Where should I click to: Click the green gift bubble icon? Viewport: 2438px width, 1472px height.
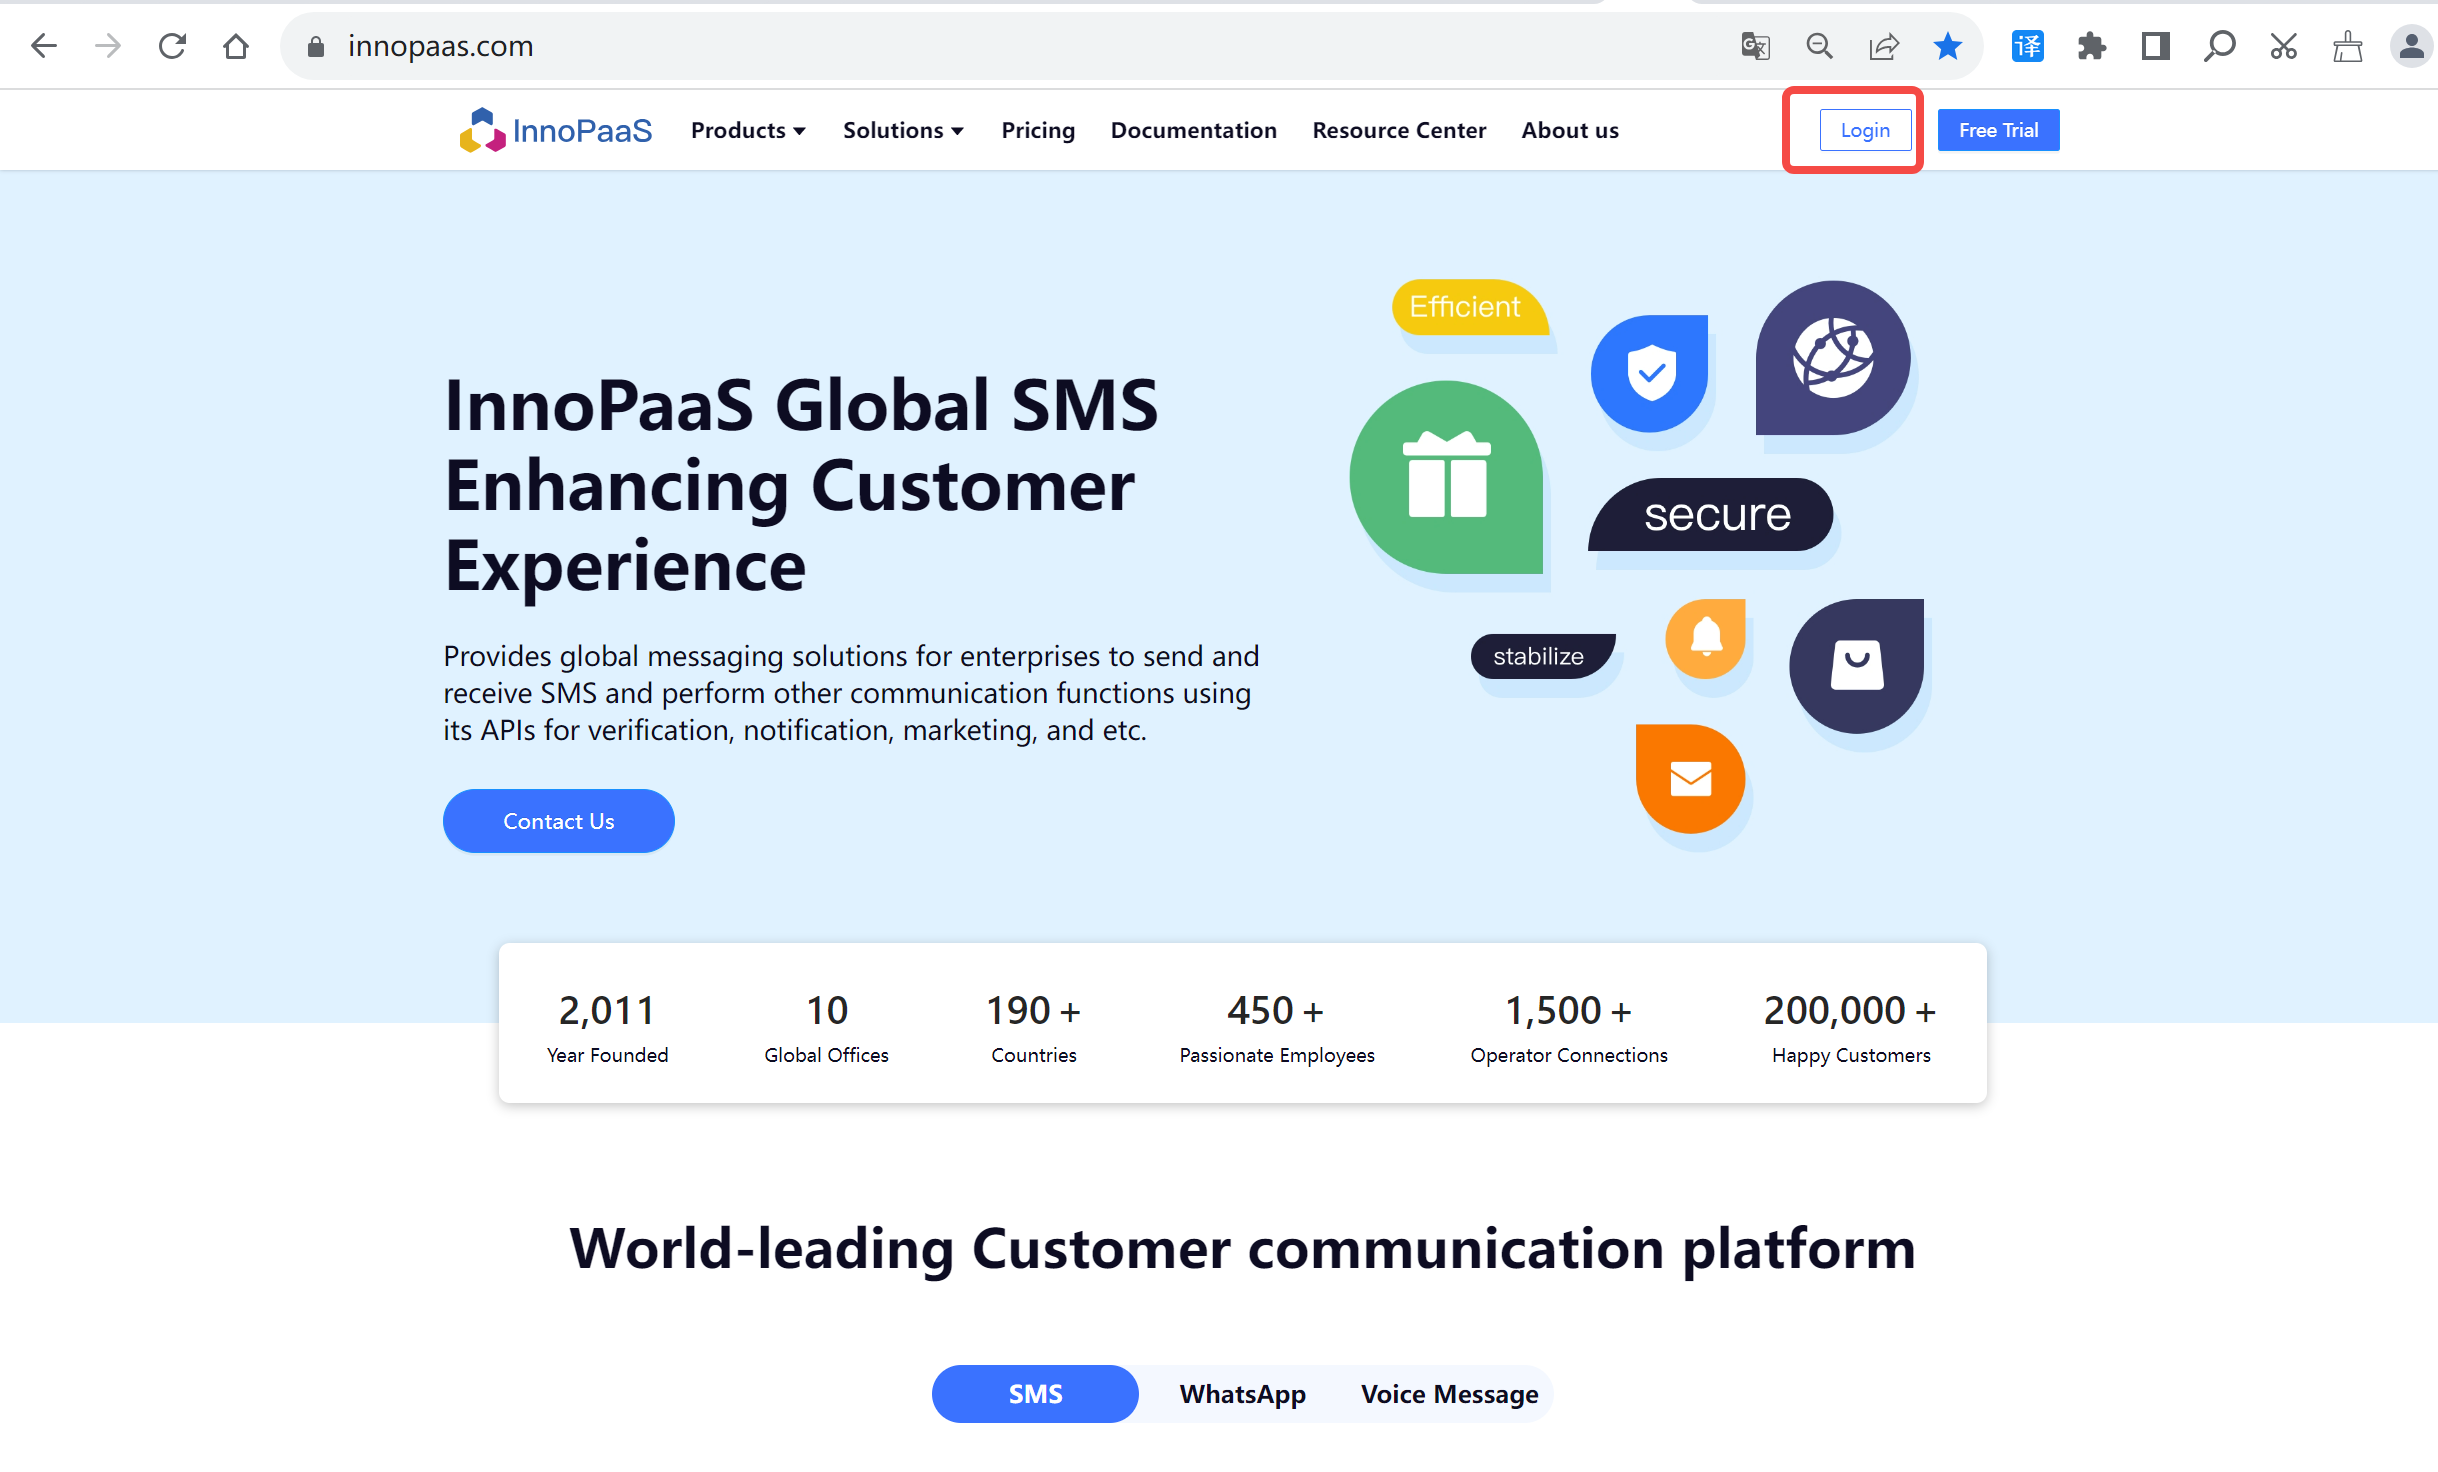click(x=1447, y=477)
